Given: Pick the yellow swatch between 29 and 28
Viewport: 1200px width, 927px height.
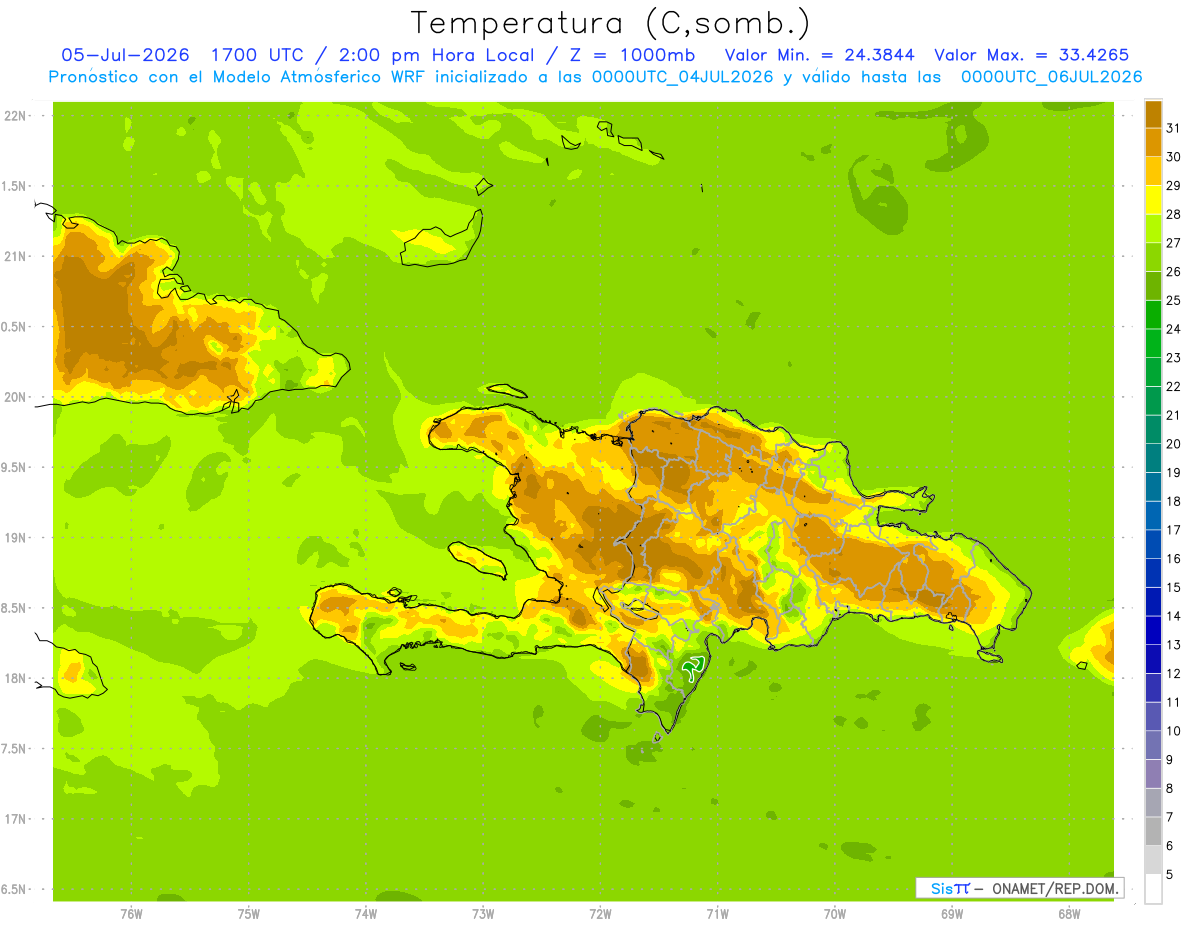Looking at the screenshot, I should click(x=1153, y=200).
